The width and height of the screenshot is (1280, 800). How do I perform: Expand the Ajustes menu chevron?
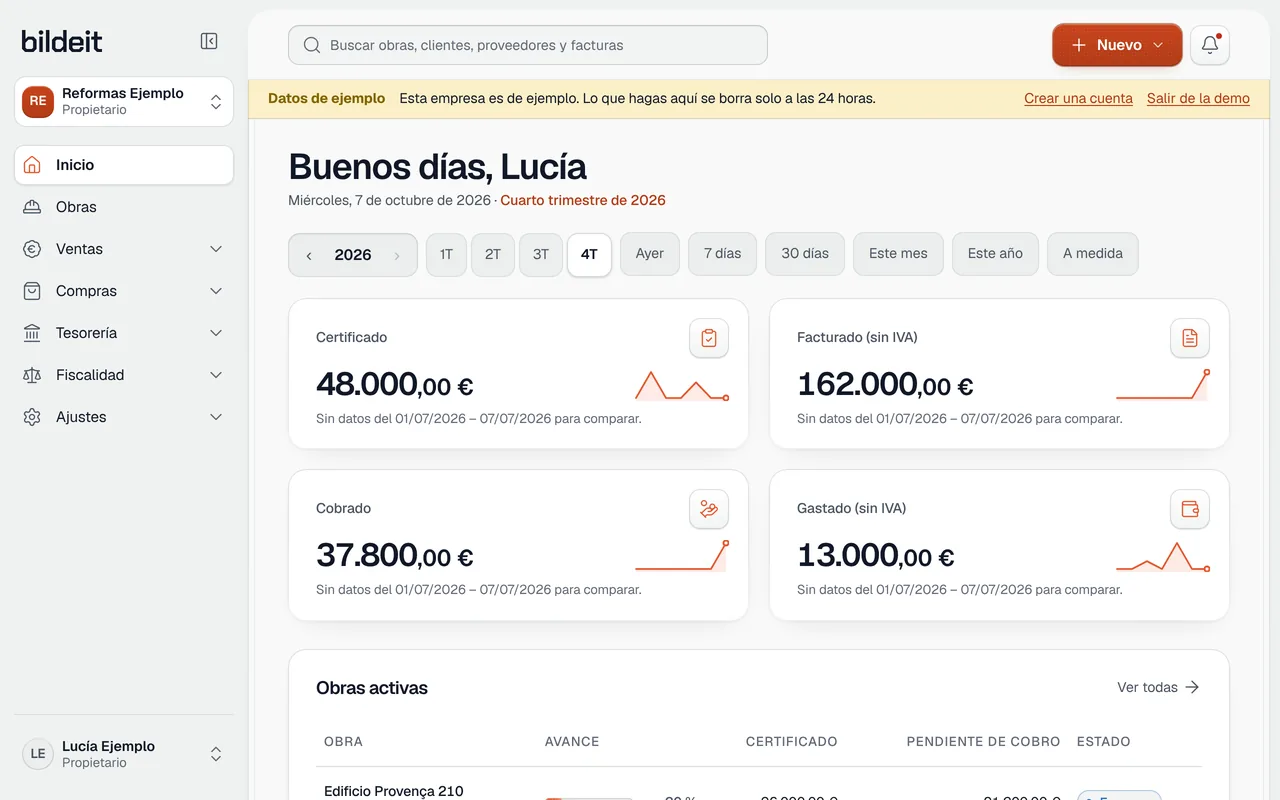pos(216,417)
